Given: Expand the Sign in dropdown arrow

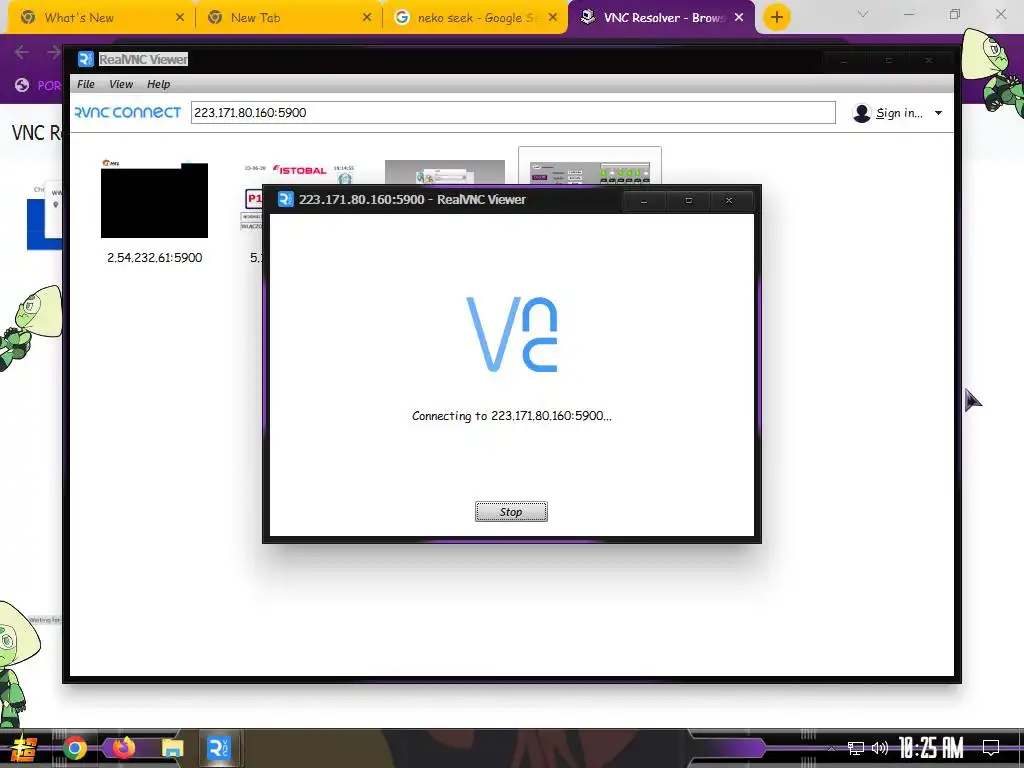Looking at the screenshot, I should (x=938, y=113).
